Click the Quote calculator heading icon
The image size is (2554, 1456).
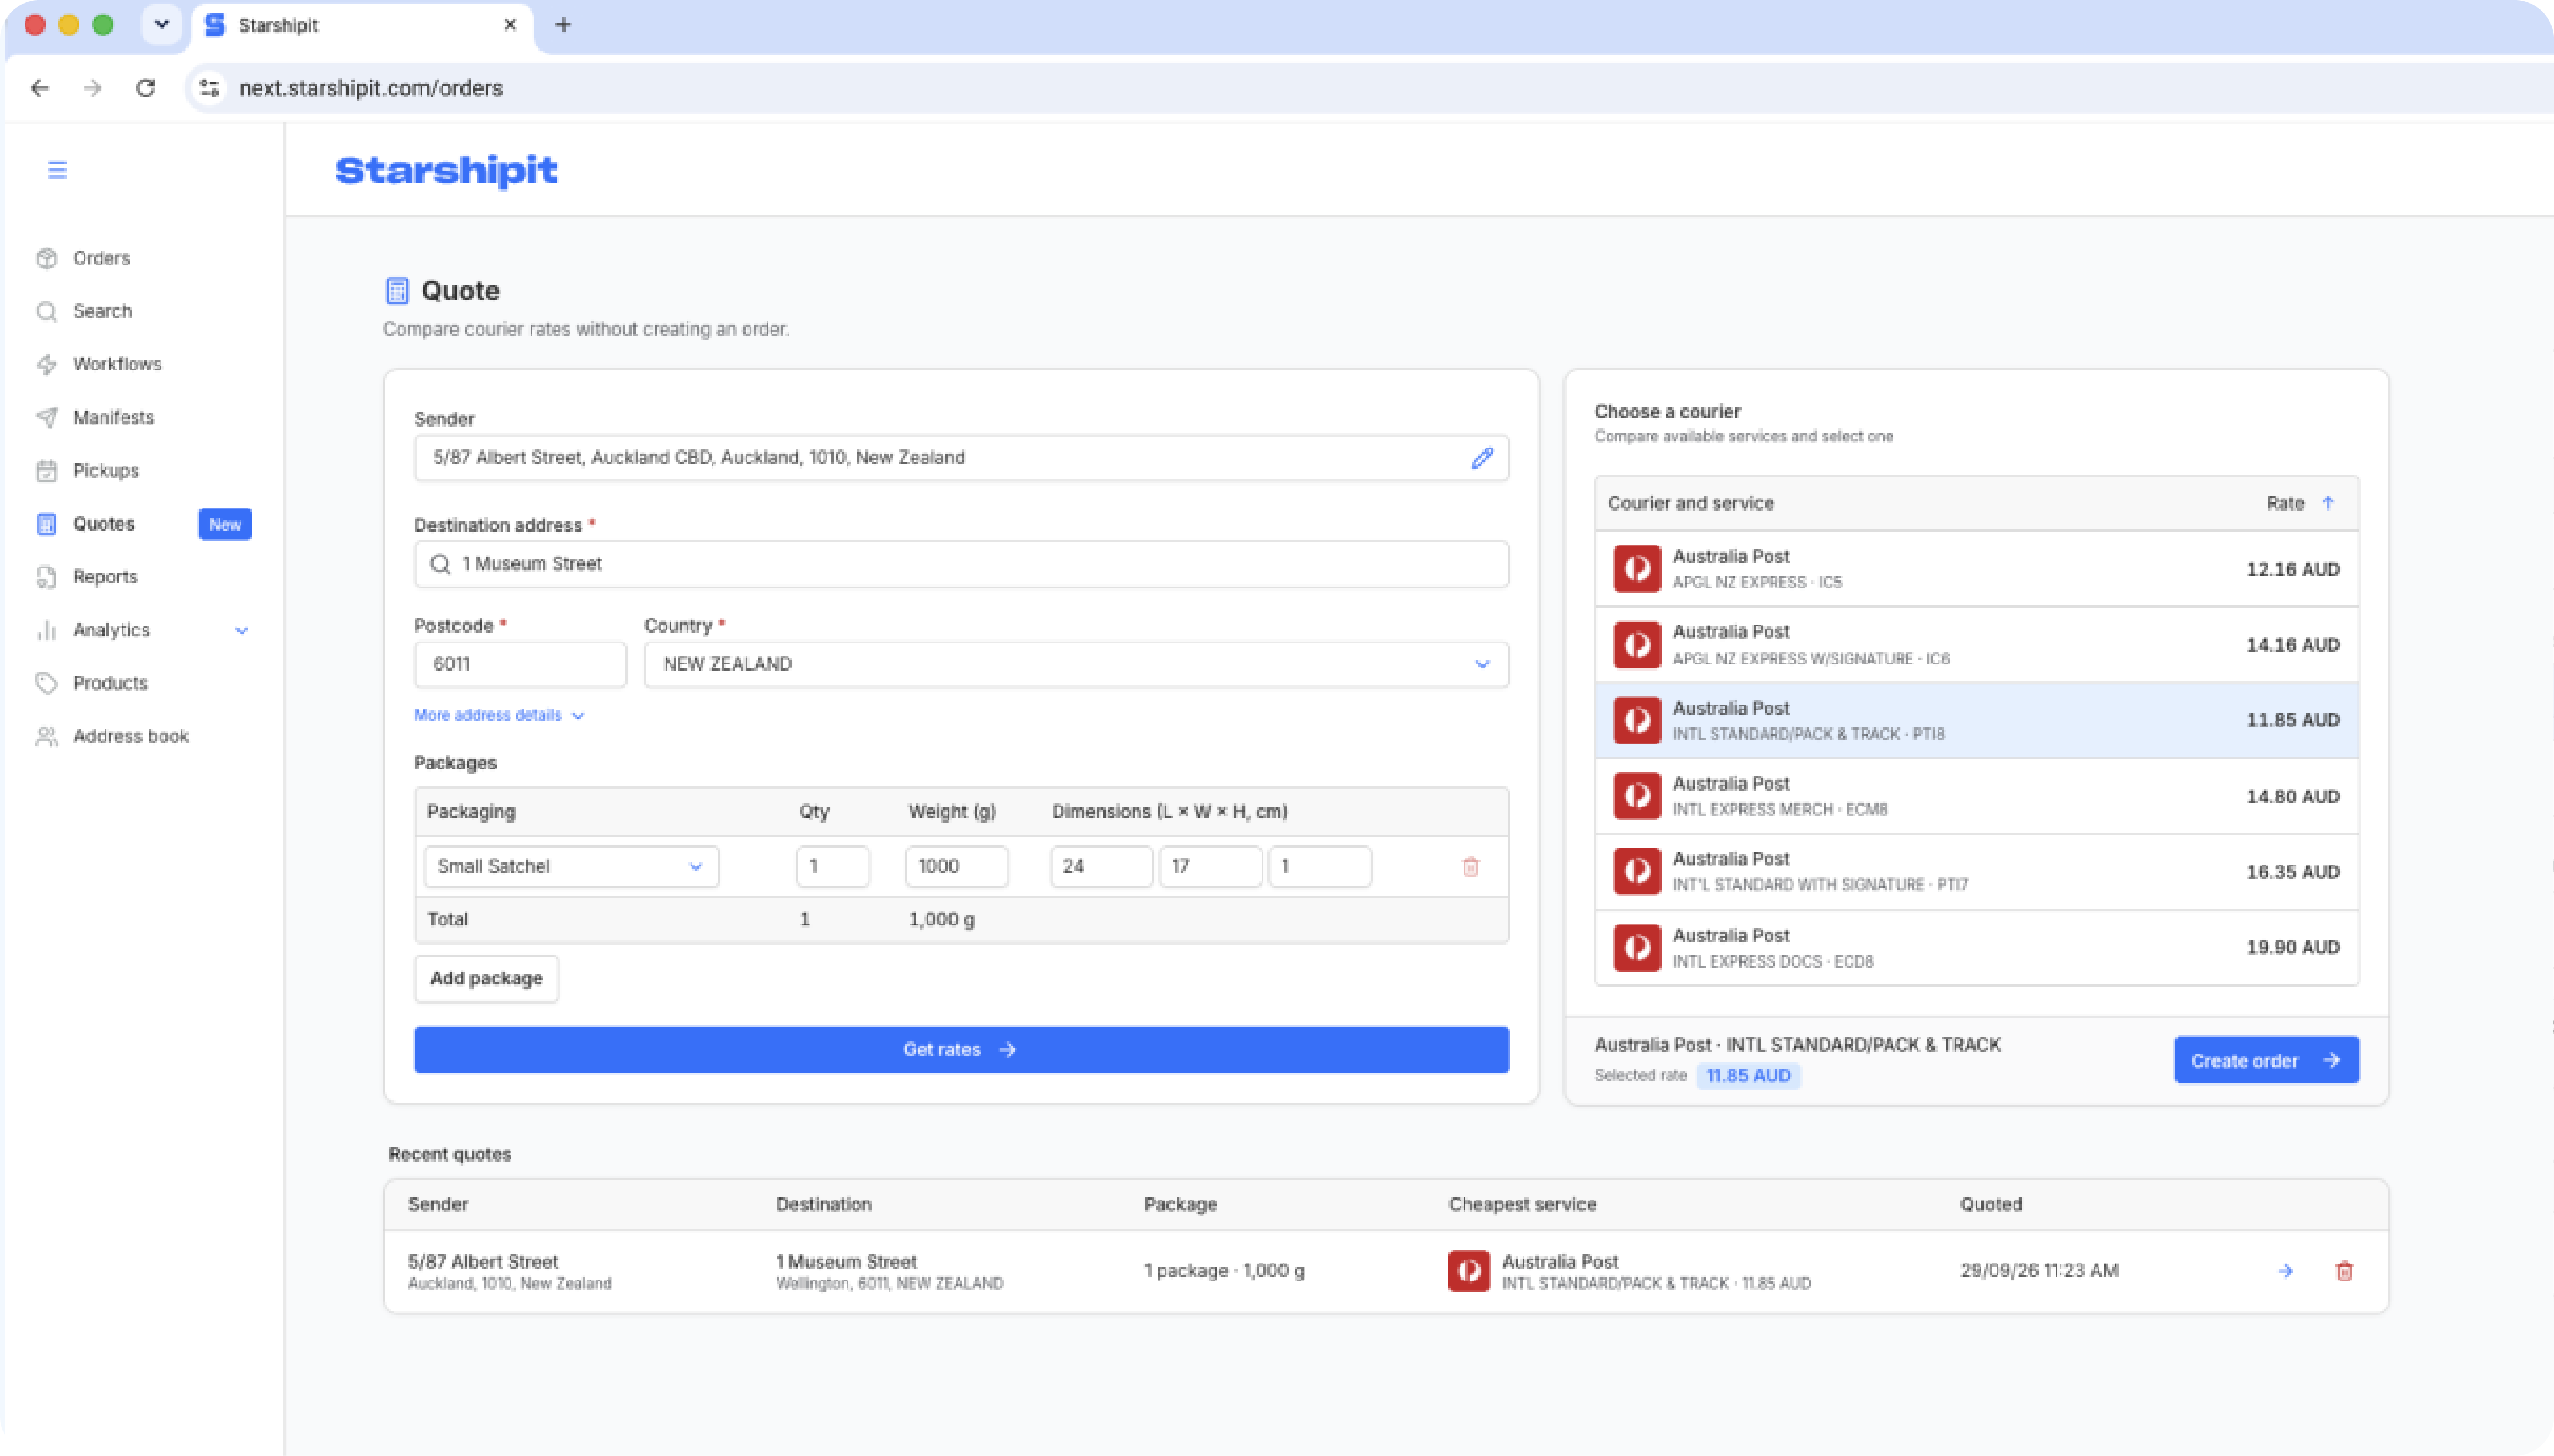[397, 291]
